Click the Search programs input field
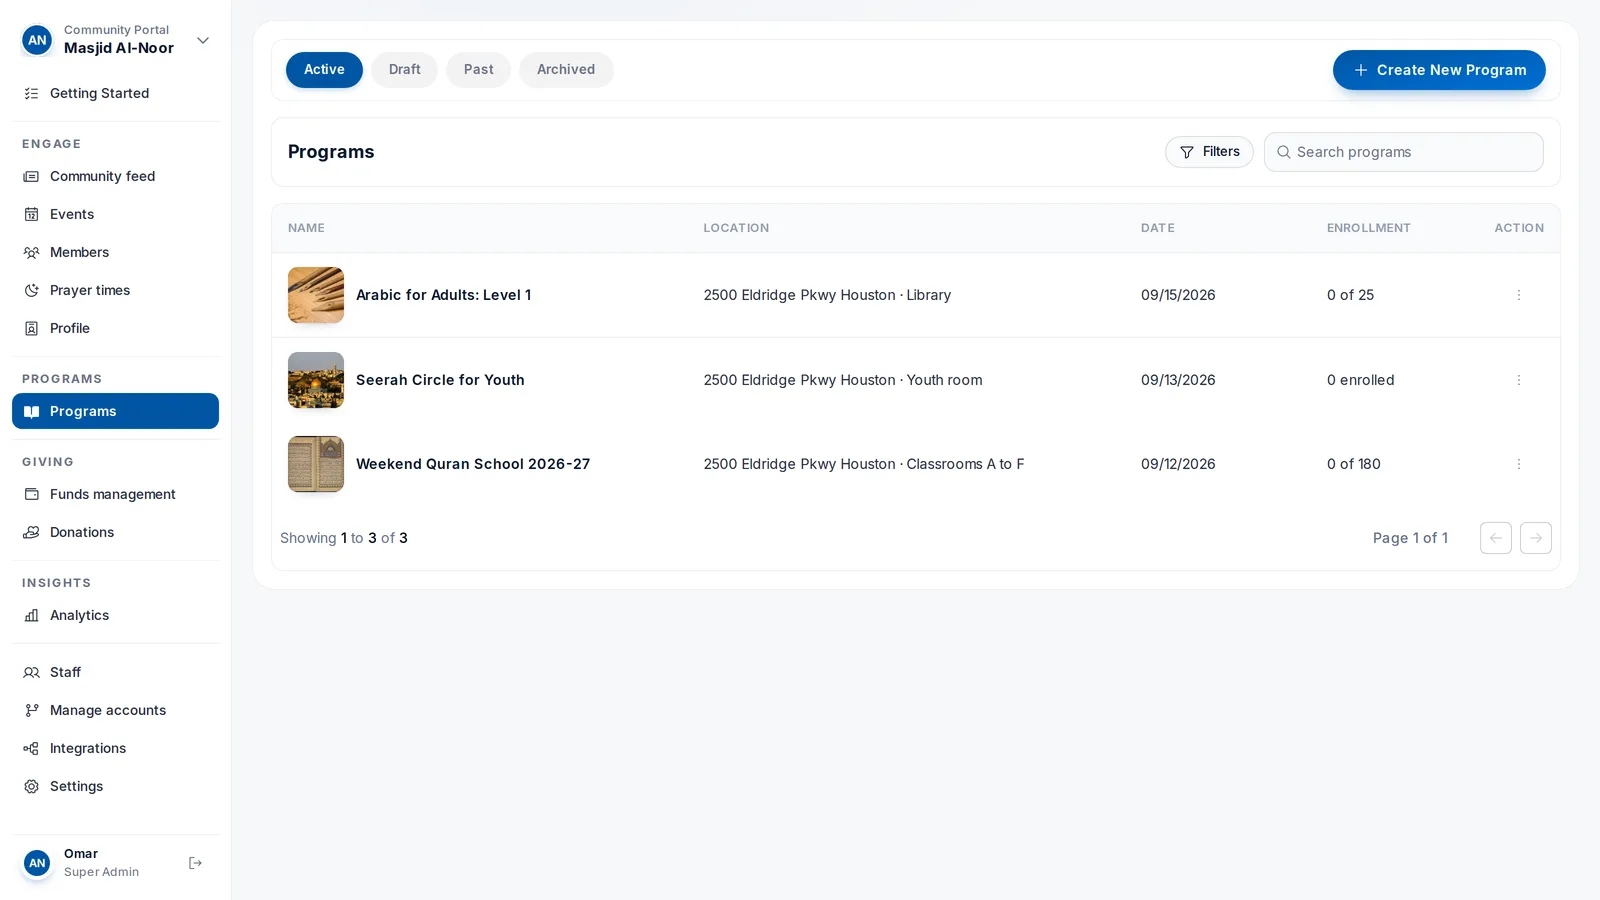1600x900 pixels. 1404,152
